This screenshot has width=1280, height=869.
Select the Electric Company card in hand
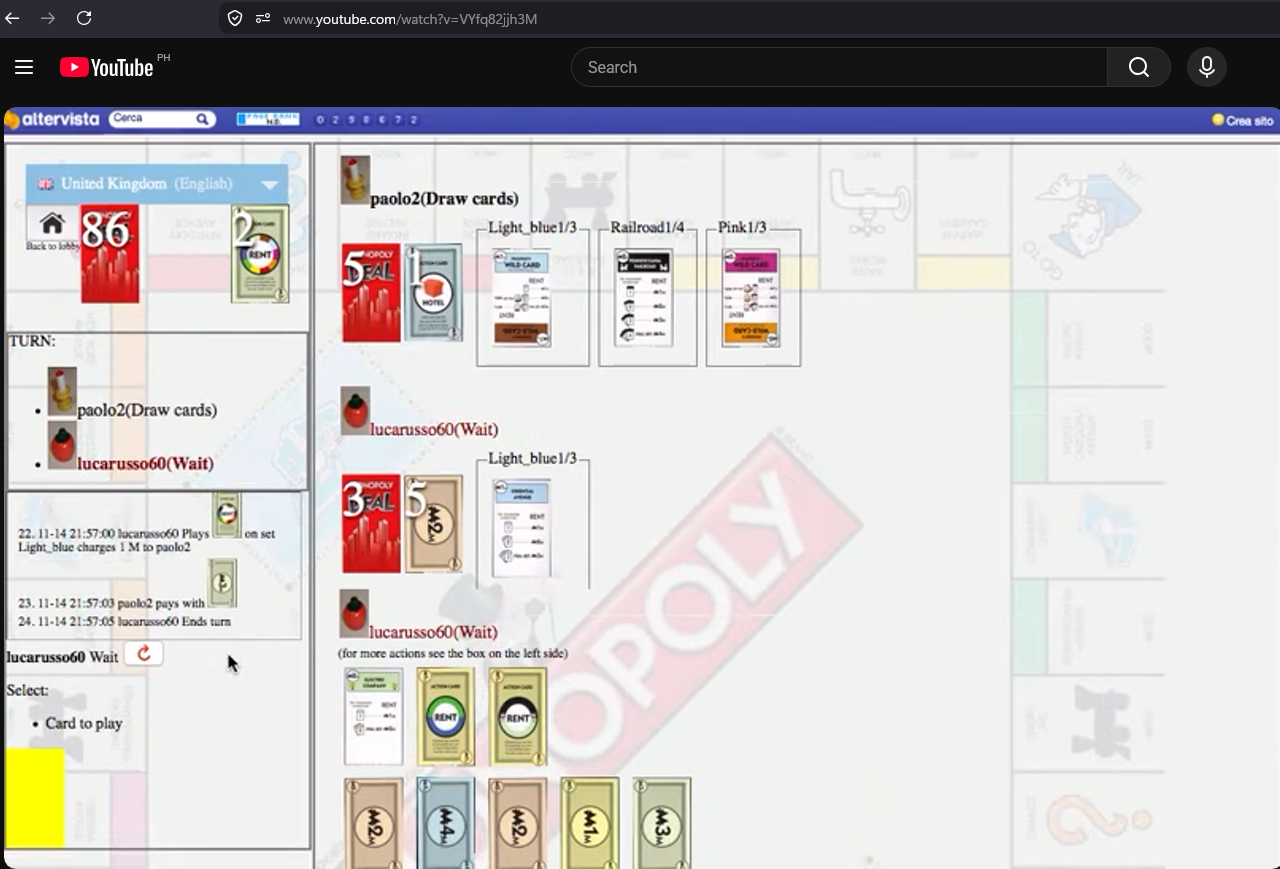(x=373, y=717)
